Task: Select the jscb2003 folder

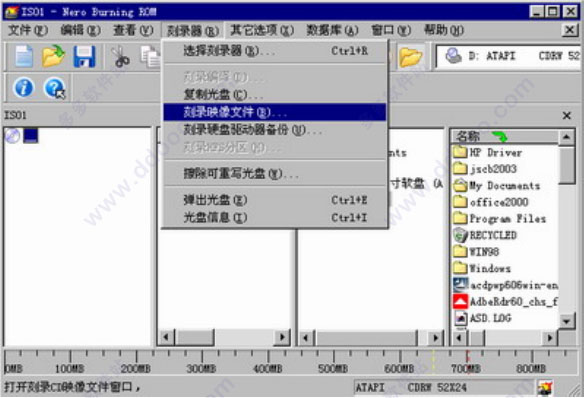Action: [485, 169]
